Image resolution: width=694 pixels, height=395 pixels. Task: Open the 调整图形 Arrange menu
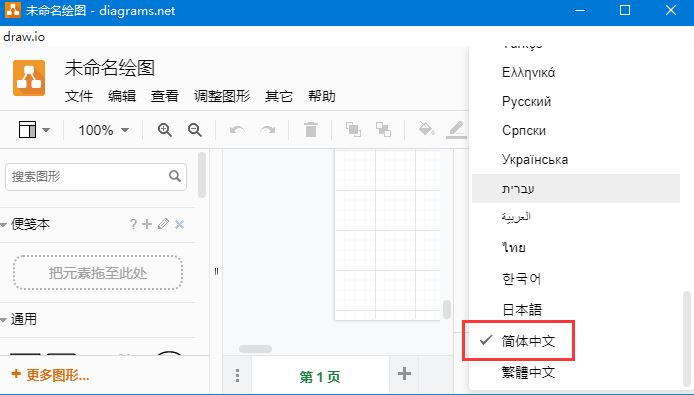point(222,96)
